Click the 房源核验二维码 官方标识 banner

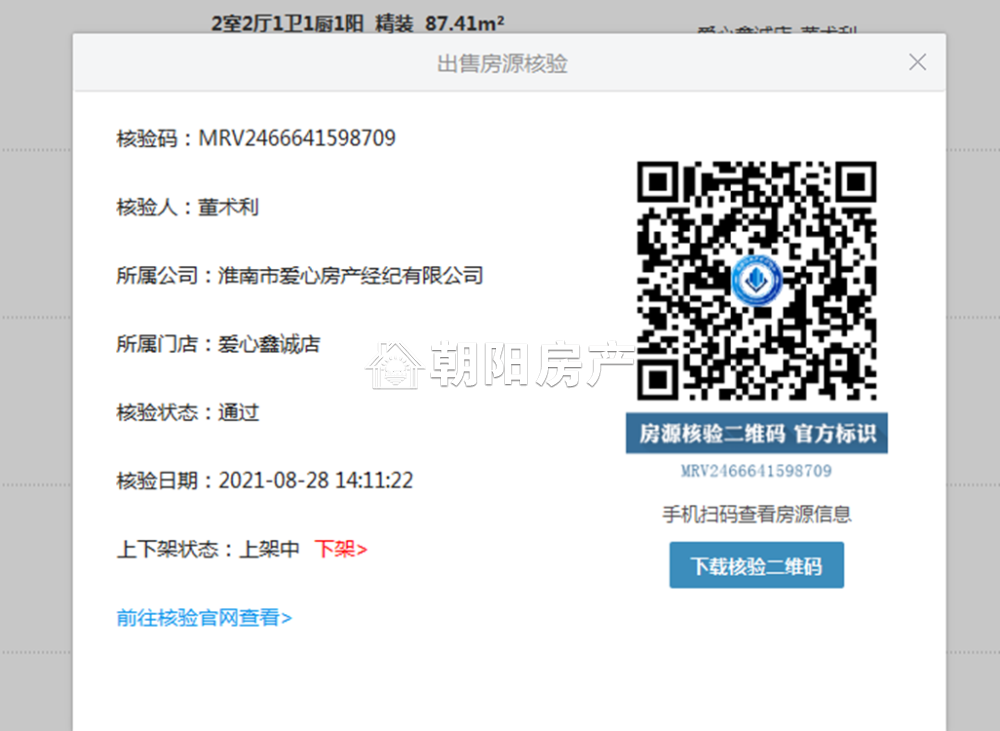pyautogui.click(x=756, y=434)
